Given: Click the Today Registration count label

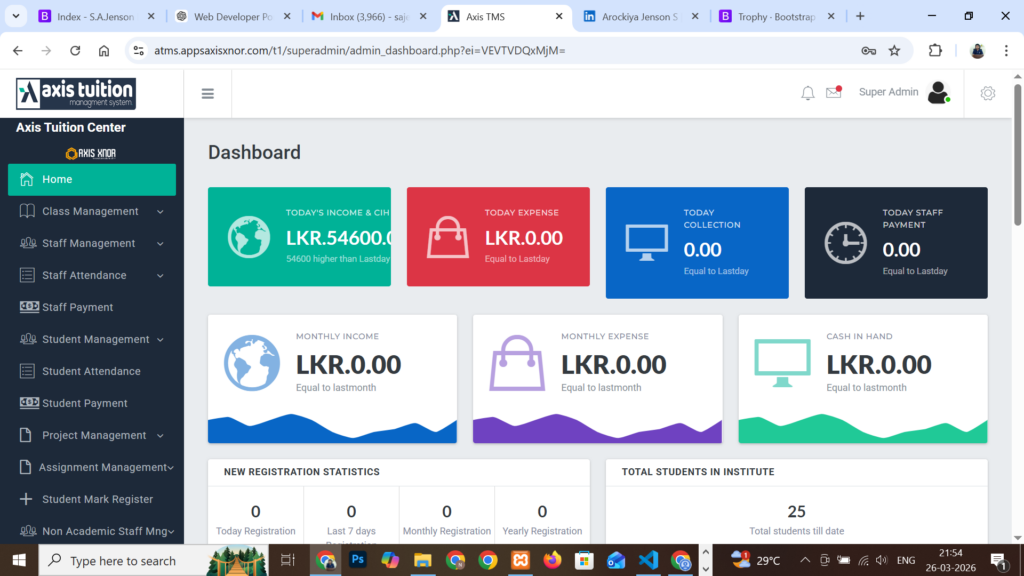Looking at the screenshot, I should 255,531.
